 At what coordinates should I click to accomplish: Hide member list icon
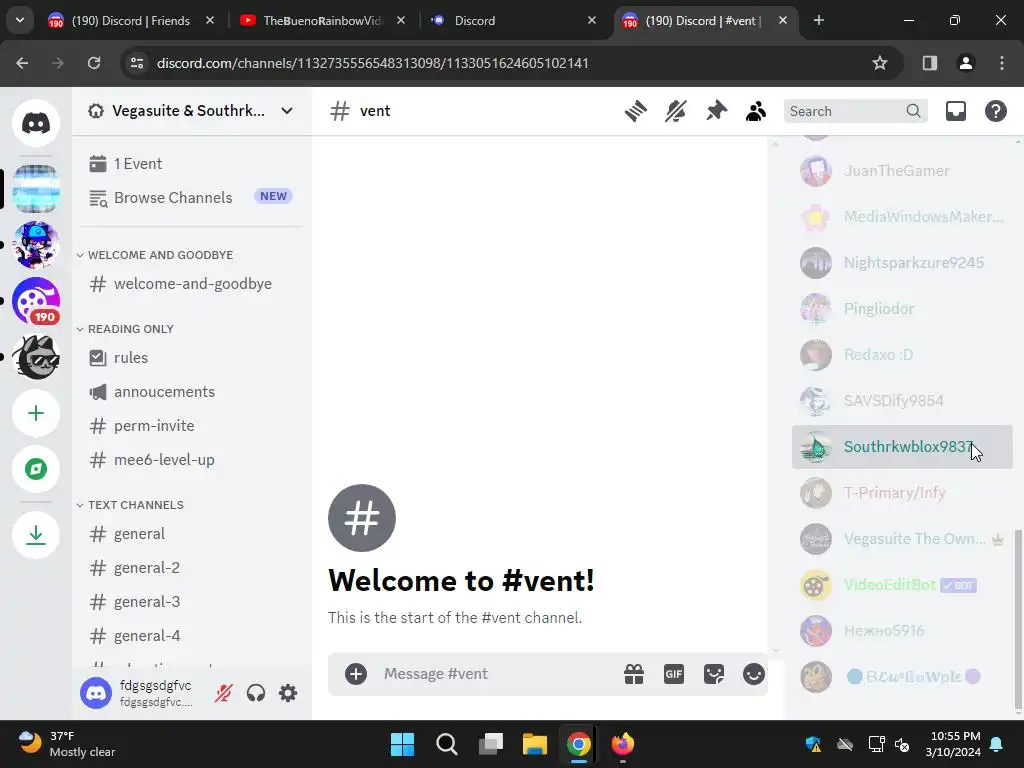click(756, 111)
